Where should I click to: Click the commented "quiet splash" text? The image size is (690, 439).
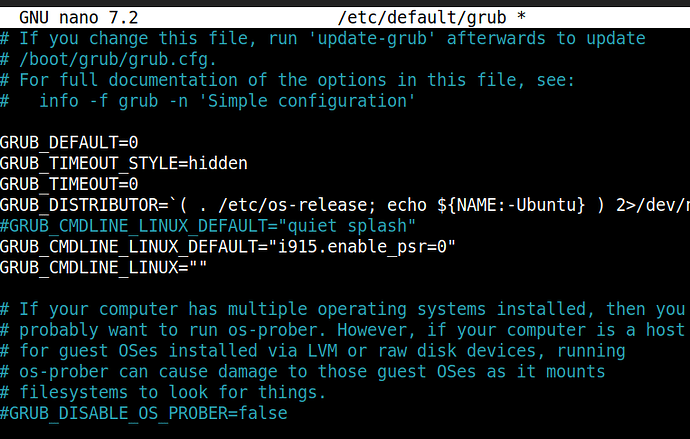pyautogui.click(x=346, y=226)
